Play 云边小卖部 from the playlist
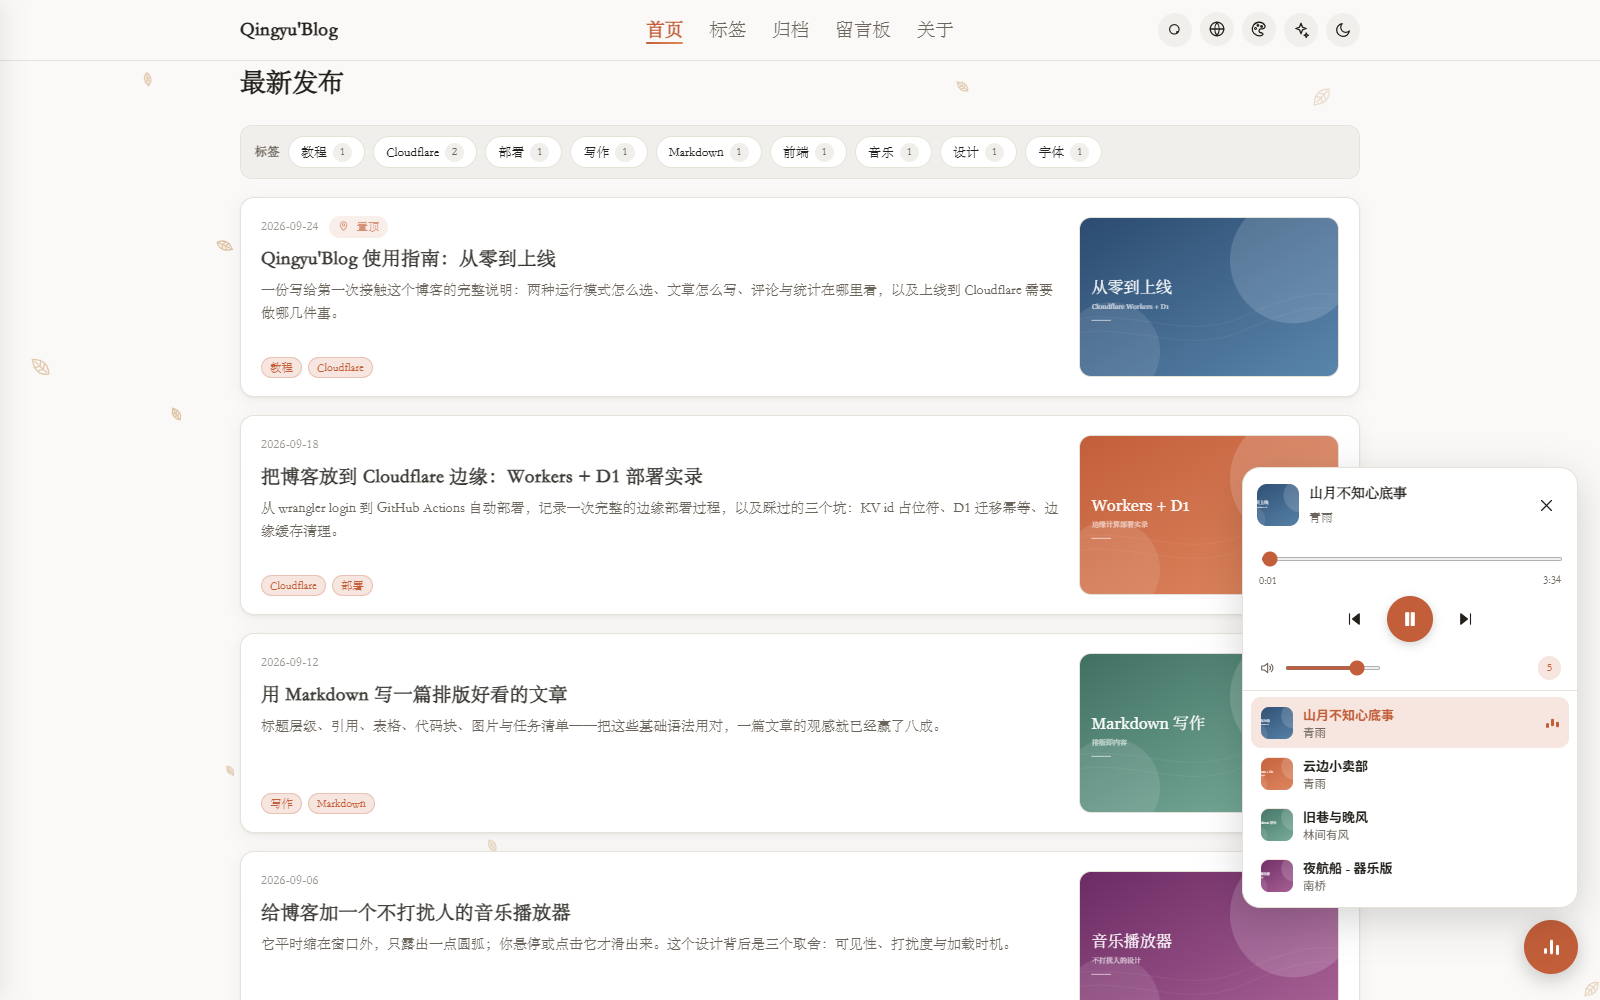 pyautogui.click(x=1410, y=774)
